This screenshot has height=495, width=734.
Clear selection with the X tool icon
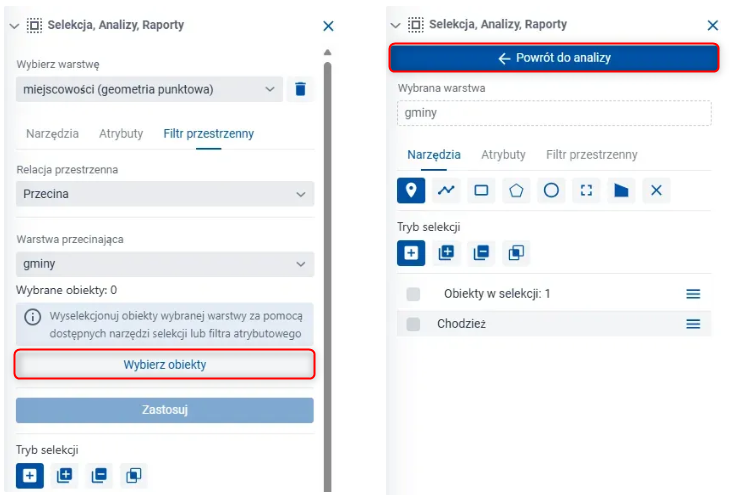pos(655,190)
